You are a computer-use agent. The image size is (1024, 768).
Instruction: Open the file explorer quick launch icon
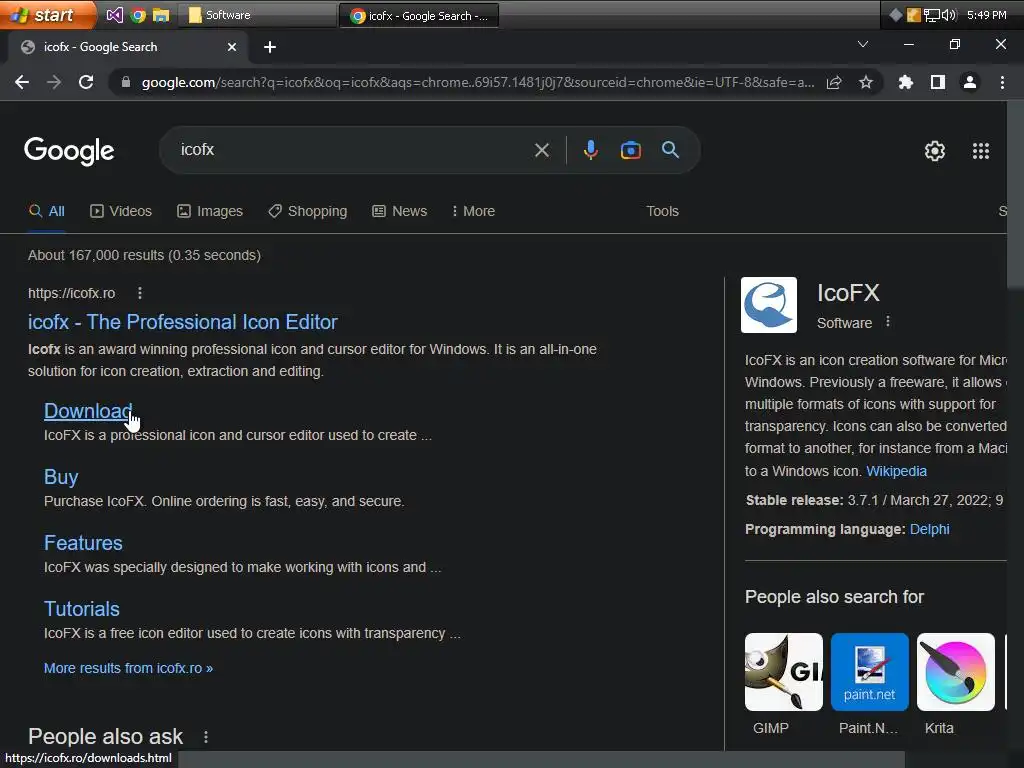[161, 15]
